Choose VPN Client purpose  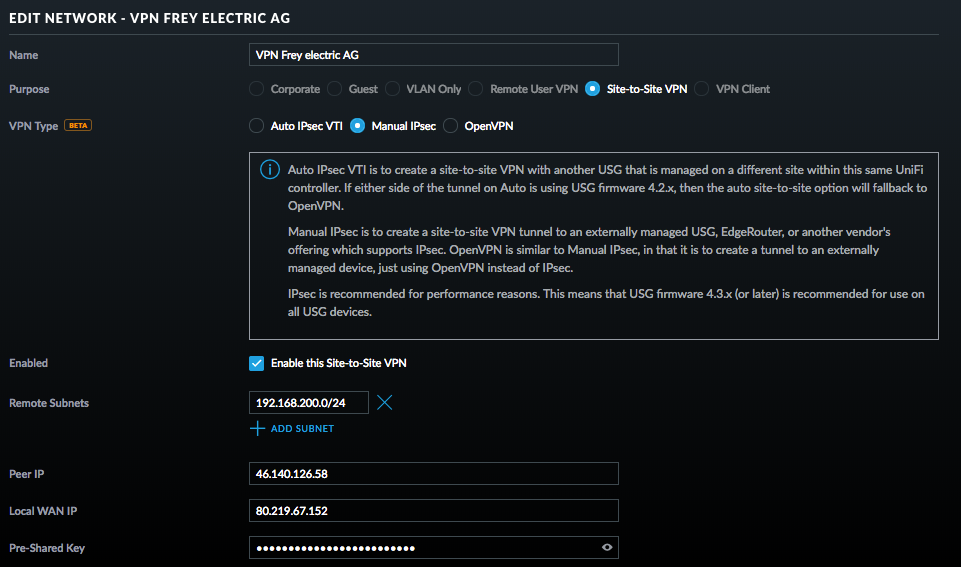(x=702, y=89)
